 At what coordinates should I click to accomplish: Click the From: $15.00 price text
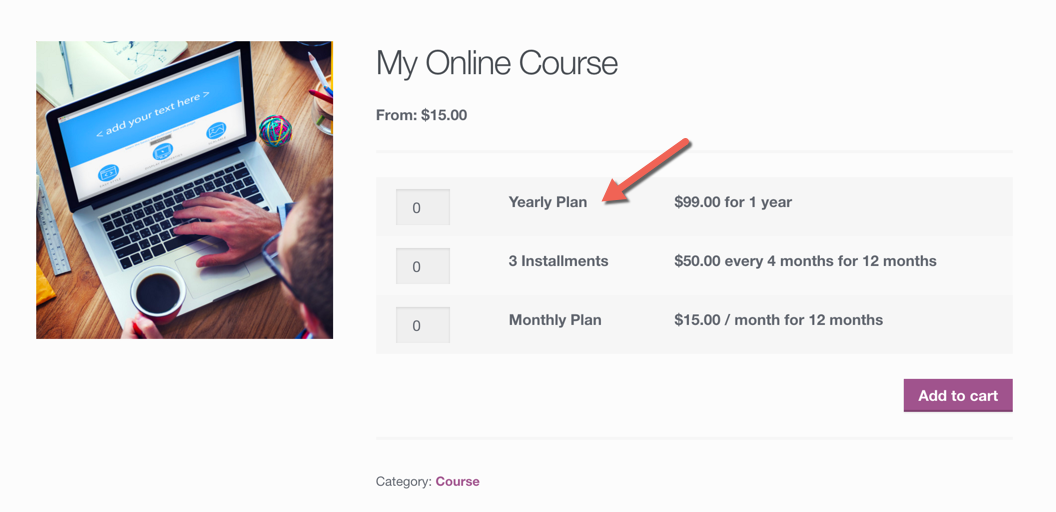(x=421, y=115)
